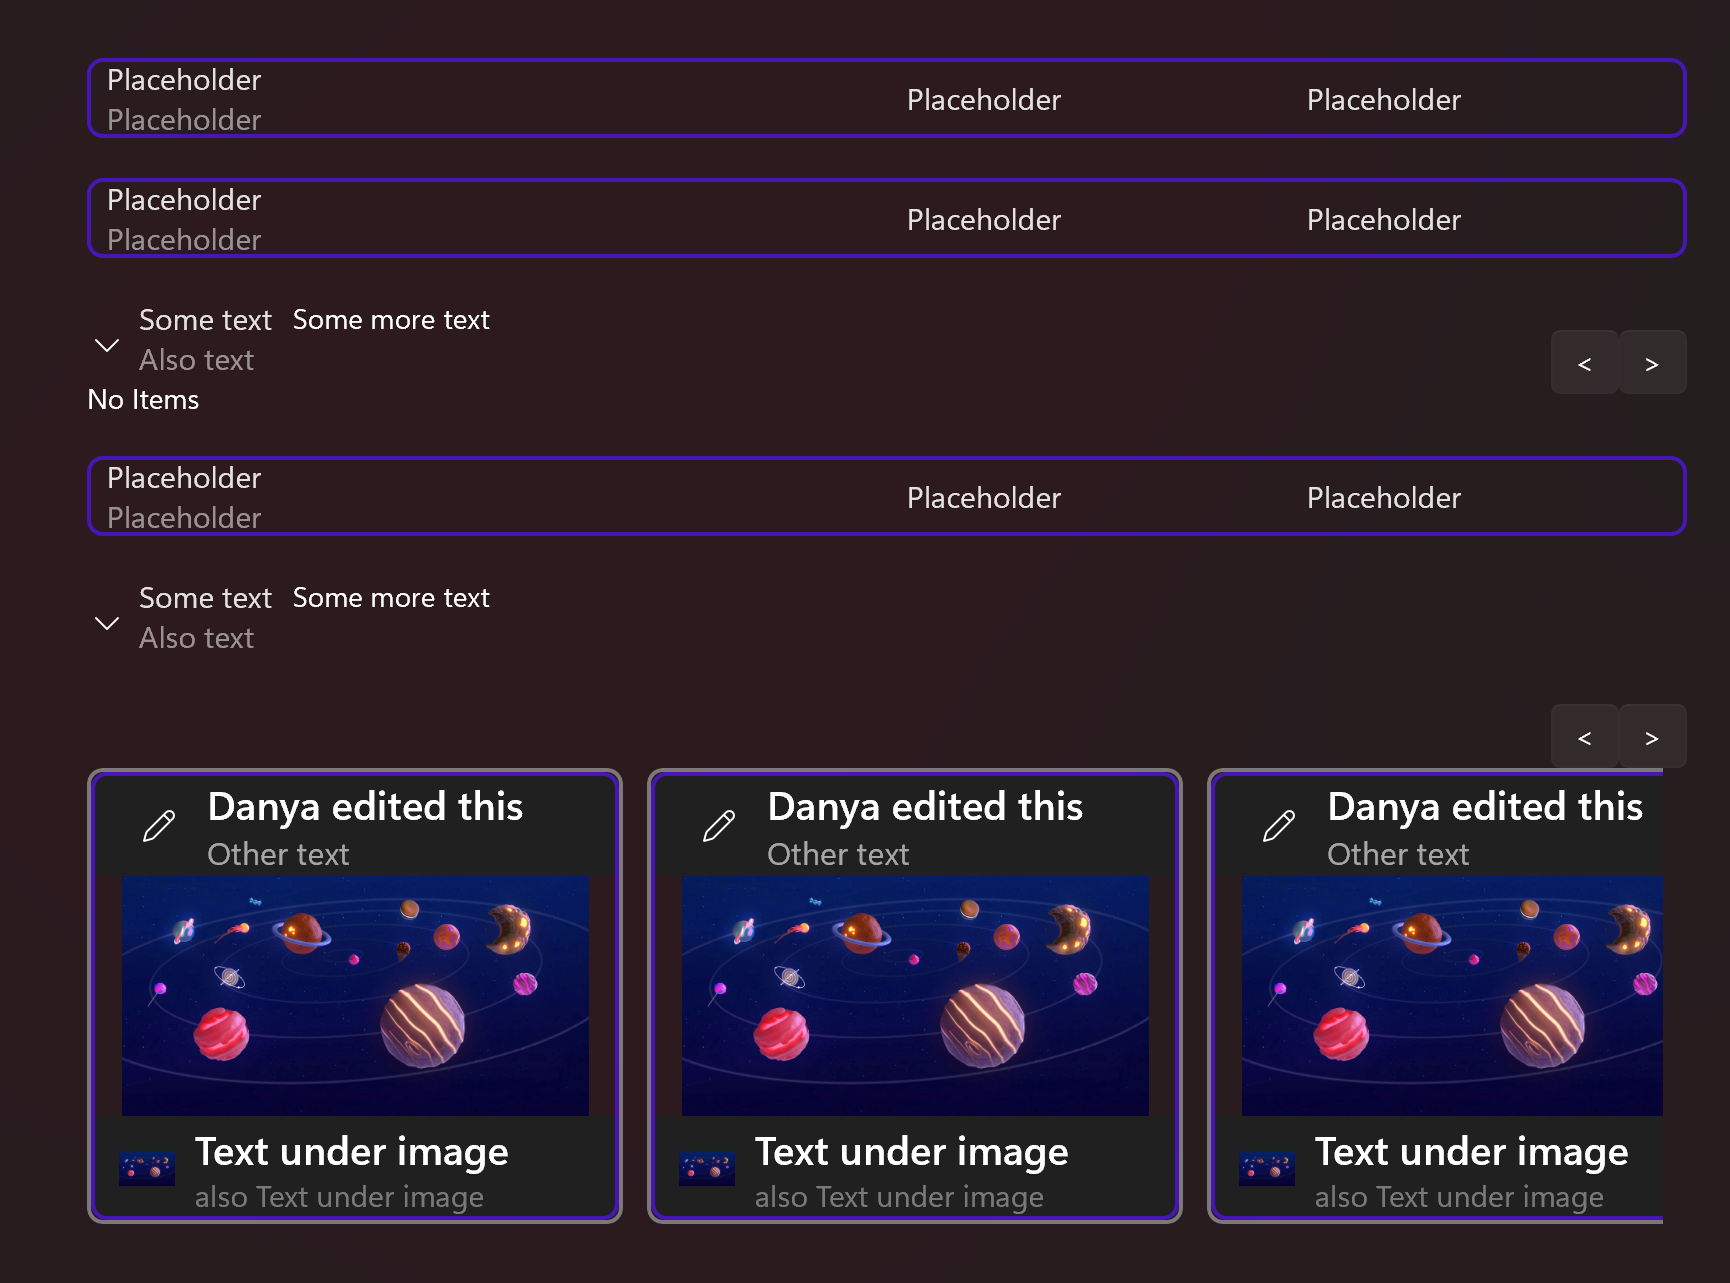
Task: Open the large space image in the first card
Action: (x=355, y=995)
